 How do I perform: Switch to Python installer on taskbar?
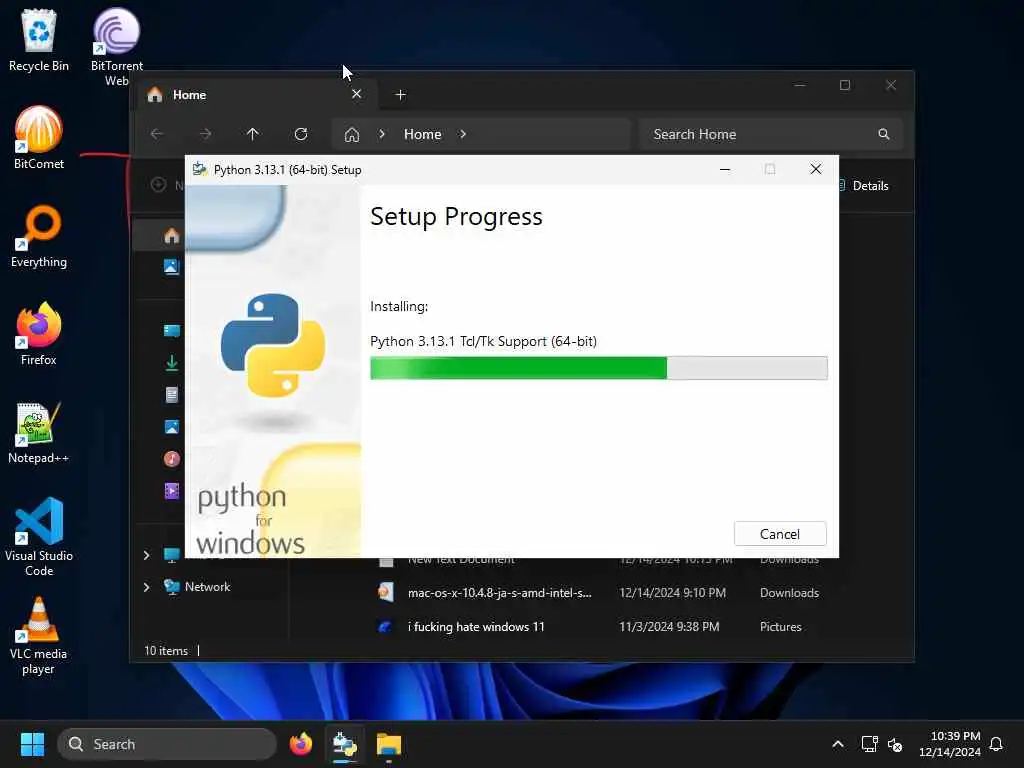[x=345, y=744]
